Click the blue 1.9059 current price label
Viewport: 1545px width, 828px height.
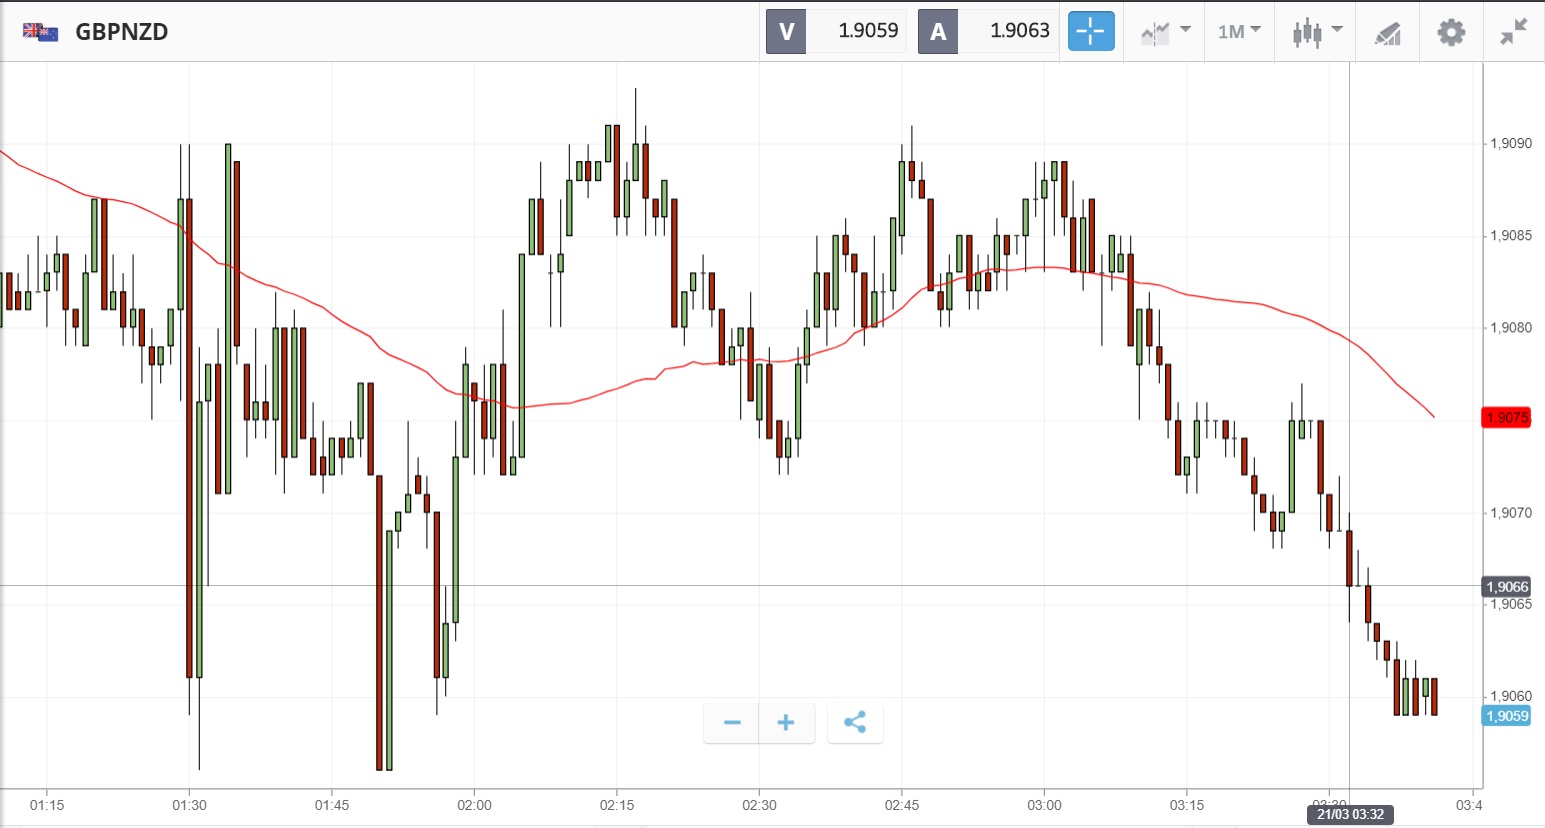pyautogui.click(x=1506, y=716)
